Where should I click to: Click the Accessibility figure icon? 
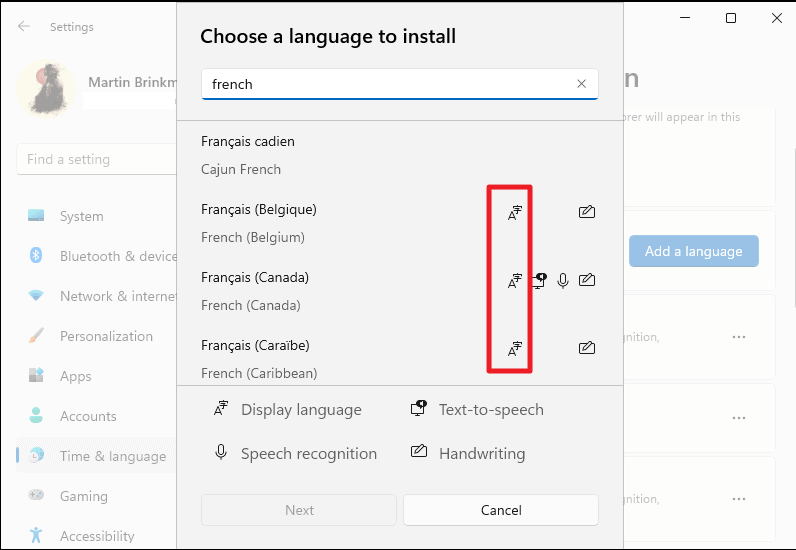pyautogui.click(x=36, y=535)
